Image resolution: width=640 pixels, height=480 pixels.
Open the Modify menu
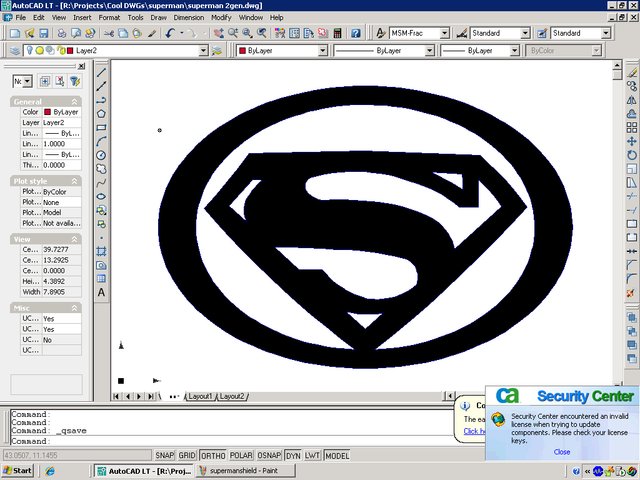point(221,18)
